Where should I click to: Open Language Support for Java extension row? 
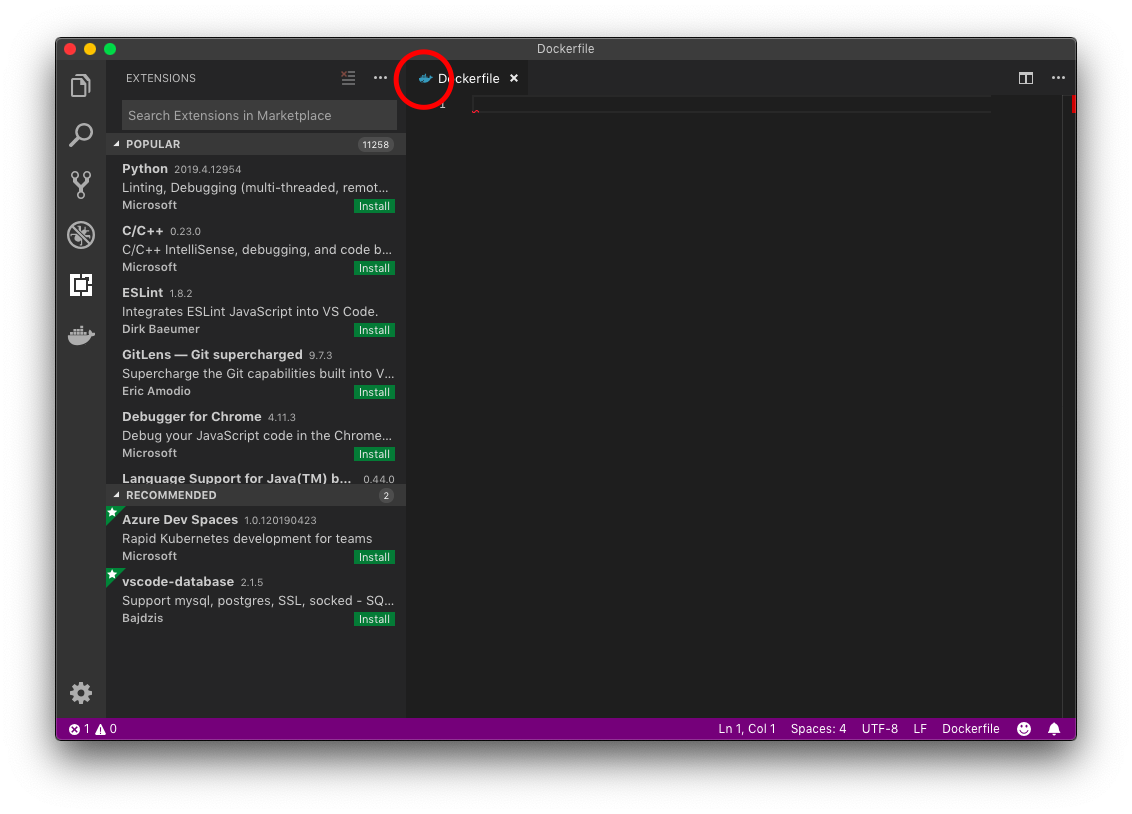pyautogui.click(x=256, y=477)
